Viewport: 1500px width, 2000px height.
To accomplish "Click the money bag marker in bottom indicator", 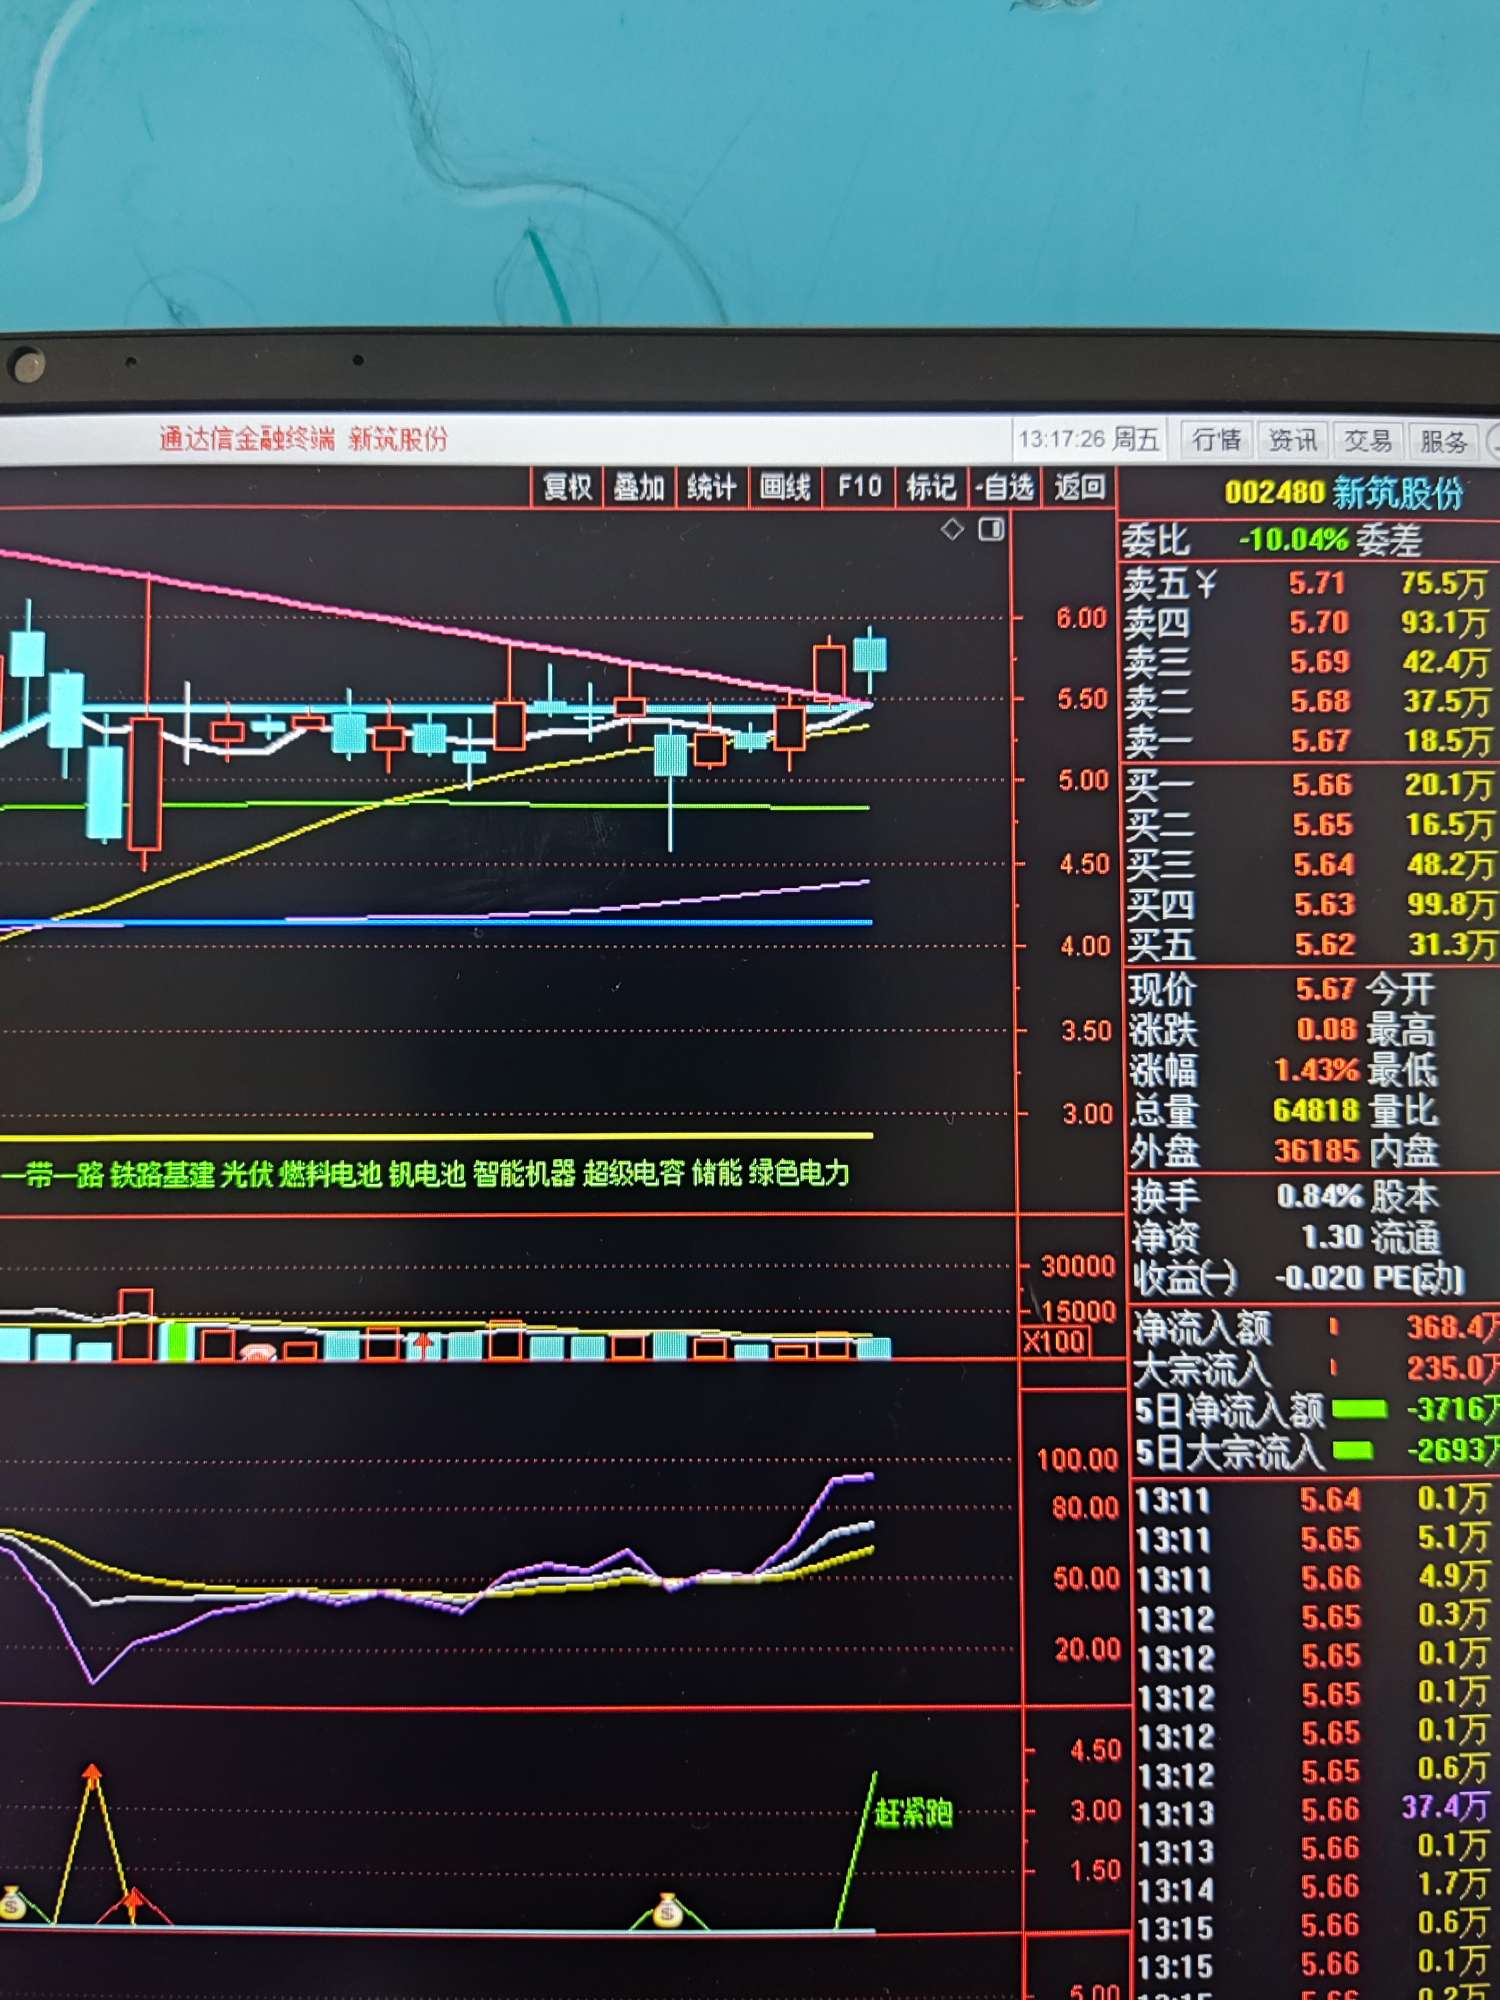I will pos(667,1912).
